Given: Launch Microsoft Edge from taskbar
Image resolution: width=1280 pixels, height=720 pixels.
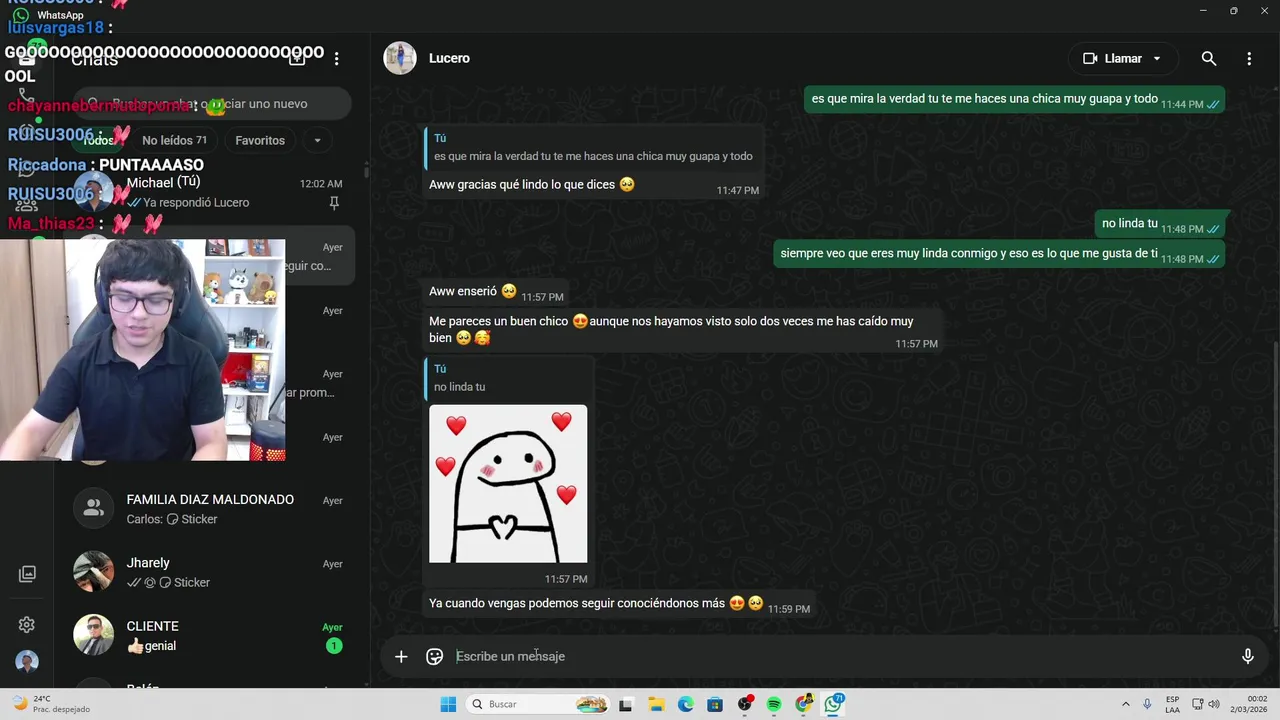Looking at the screenshot, I should [x=685, y=704].
